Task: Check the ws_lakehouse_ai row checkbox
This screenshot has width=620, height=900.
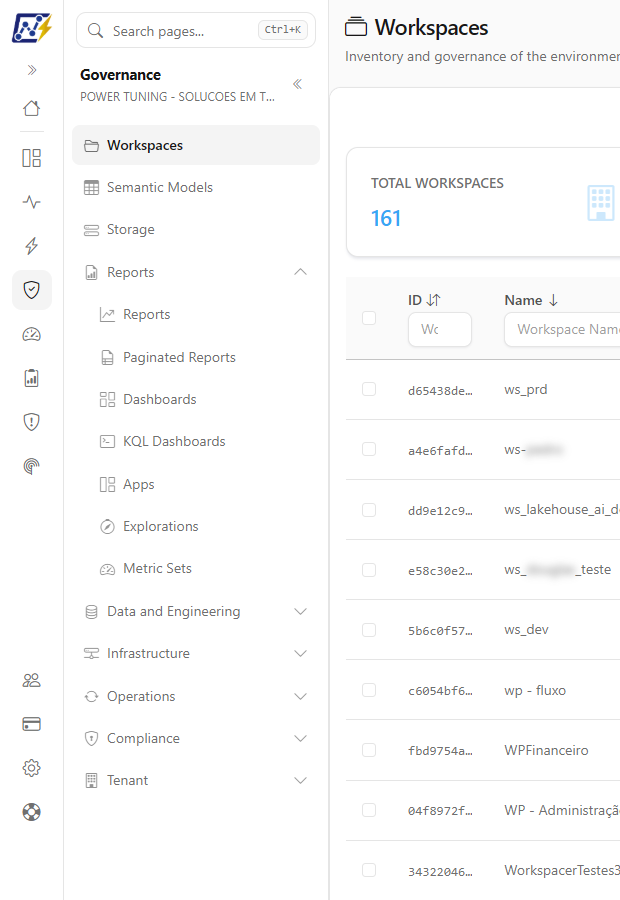Action: [x=369, y=510]
